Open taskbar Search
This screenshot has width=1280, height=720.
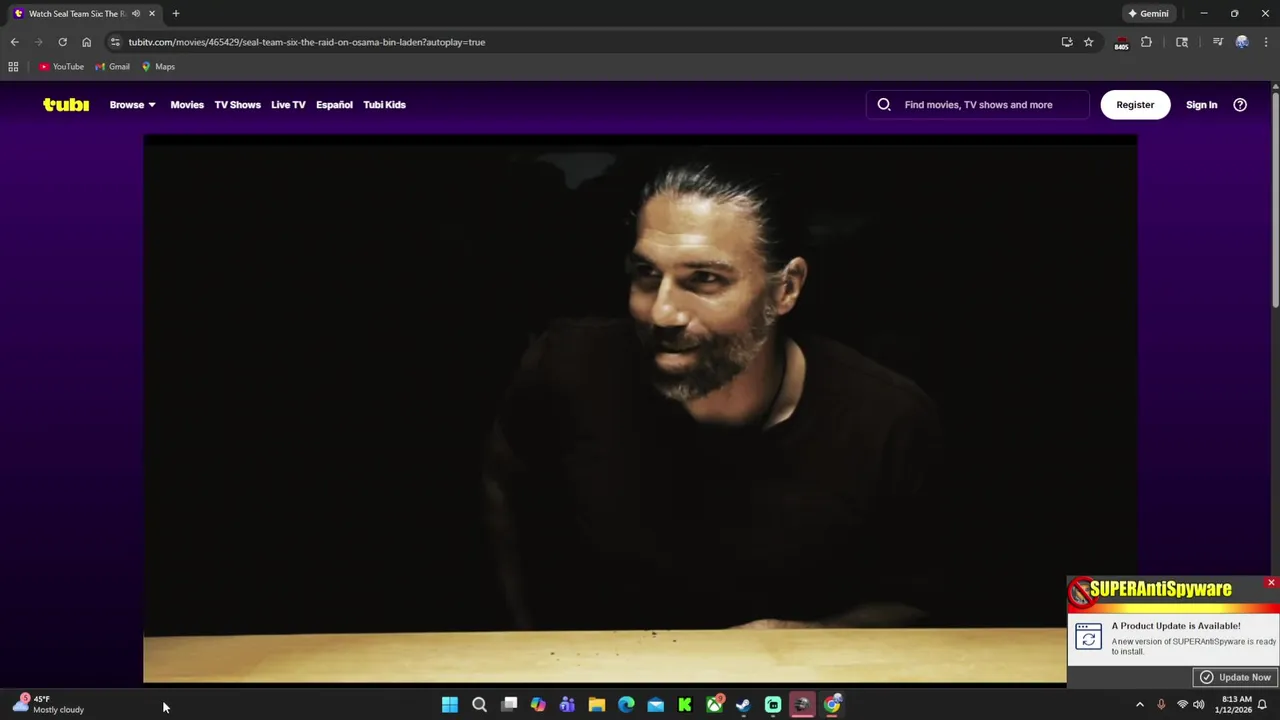click(x=479, y=705)
